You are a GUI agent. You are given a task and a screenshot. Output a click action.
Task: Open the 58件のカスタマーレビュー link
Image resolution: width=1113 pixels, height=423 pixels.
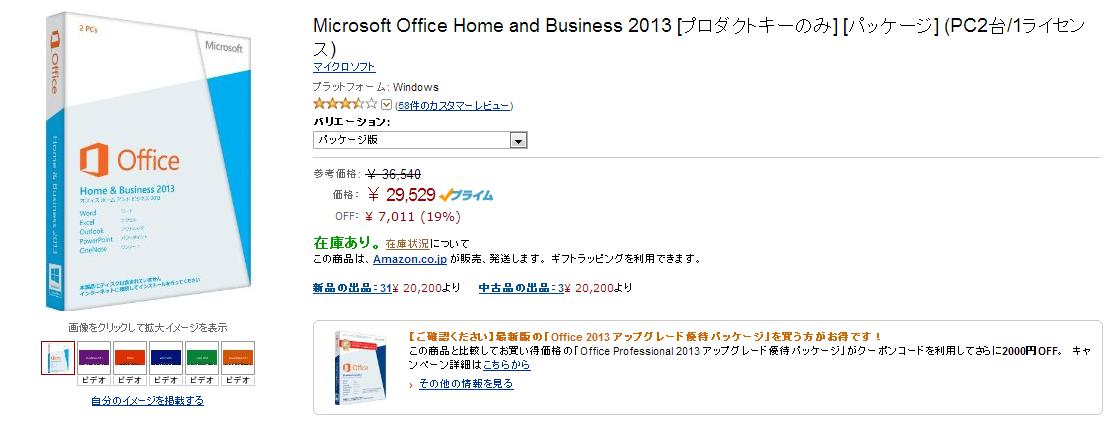pos(453,105)
